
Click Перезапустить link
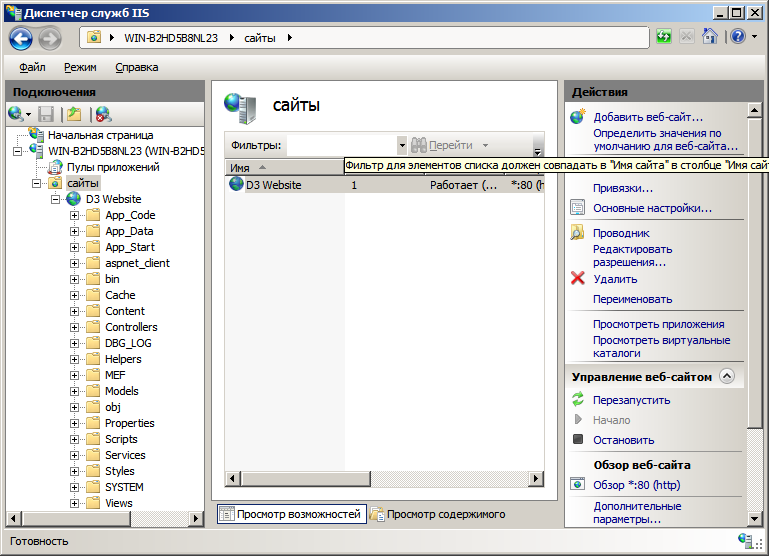pos(632,400)
